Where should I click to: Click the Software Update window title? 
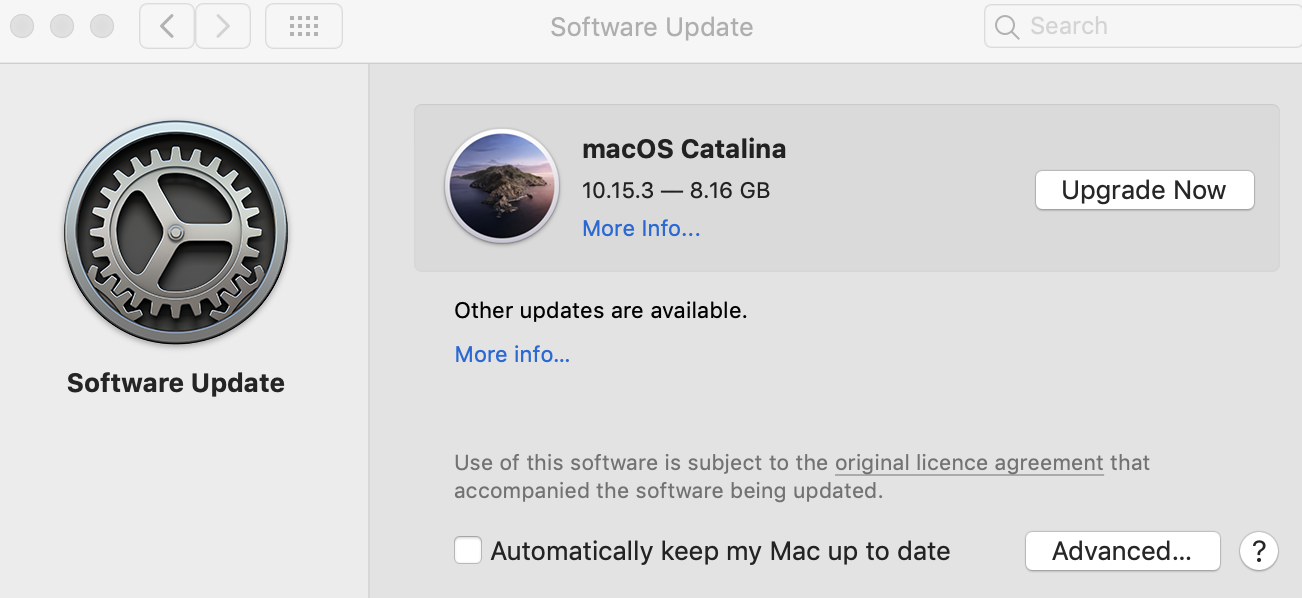pos(652,27)
